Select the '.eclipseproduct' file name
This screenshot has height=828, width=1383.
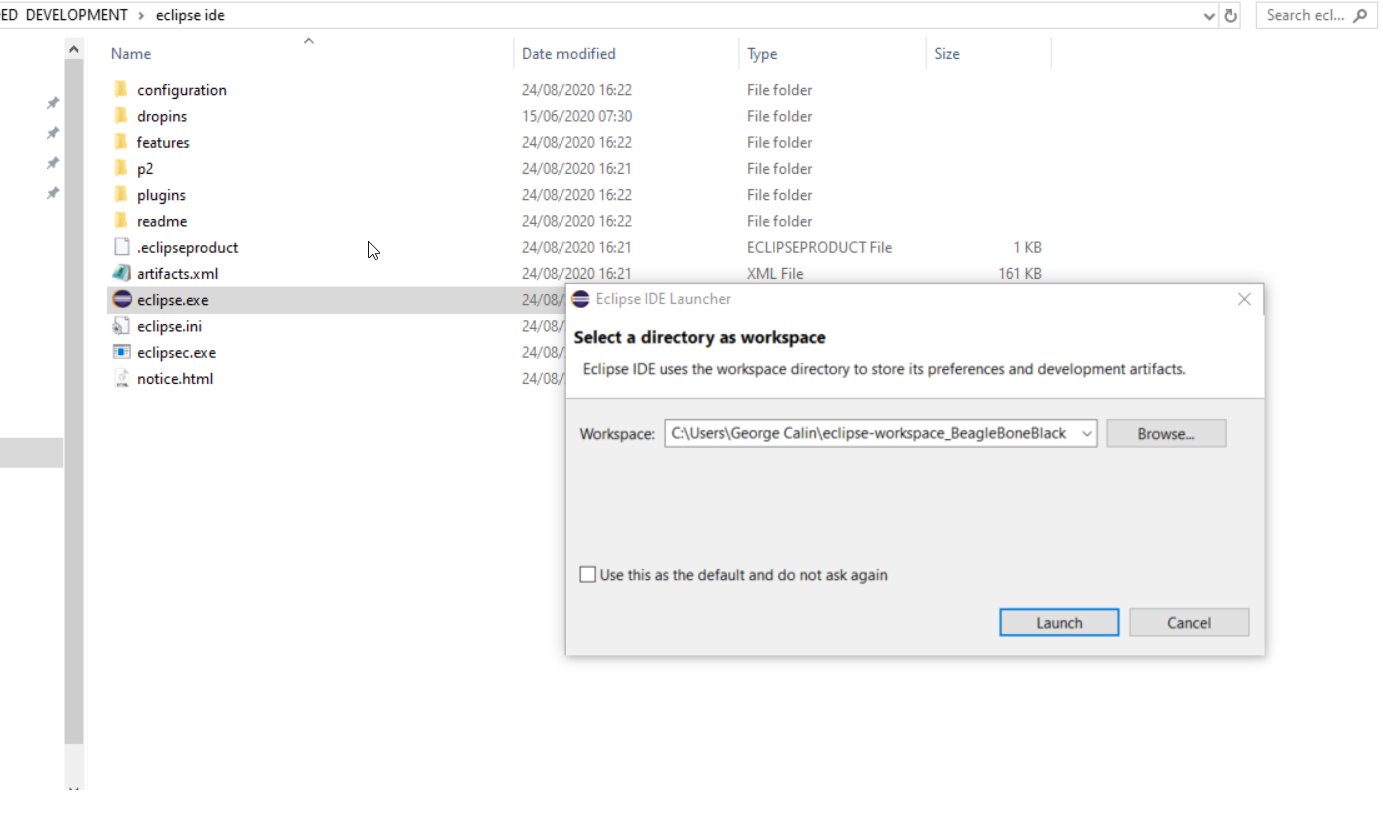pos(188,247)
